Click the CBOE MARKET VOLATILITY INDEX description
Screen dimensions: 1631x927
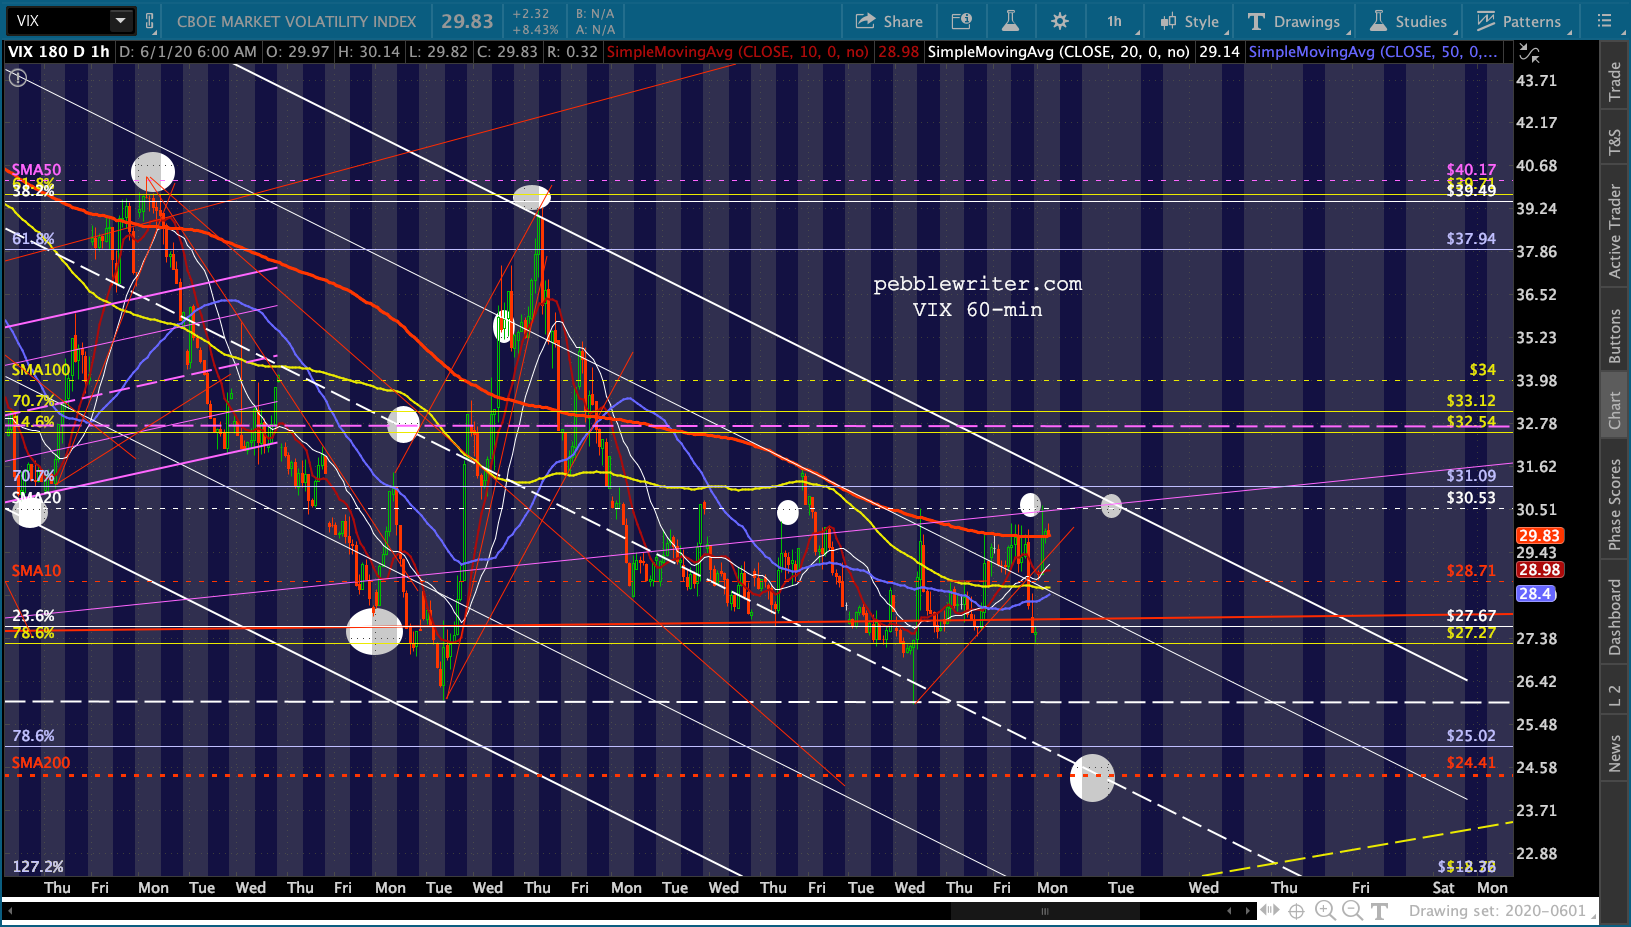(296, 21)
